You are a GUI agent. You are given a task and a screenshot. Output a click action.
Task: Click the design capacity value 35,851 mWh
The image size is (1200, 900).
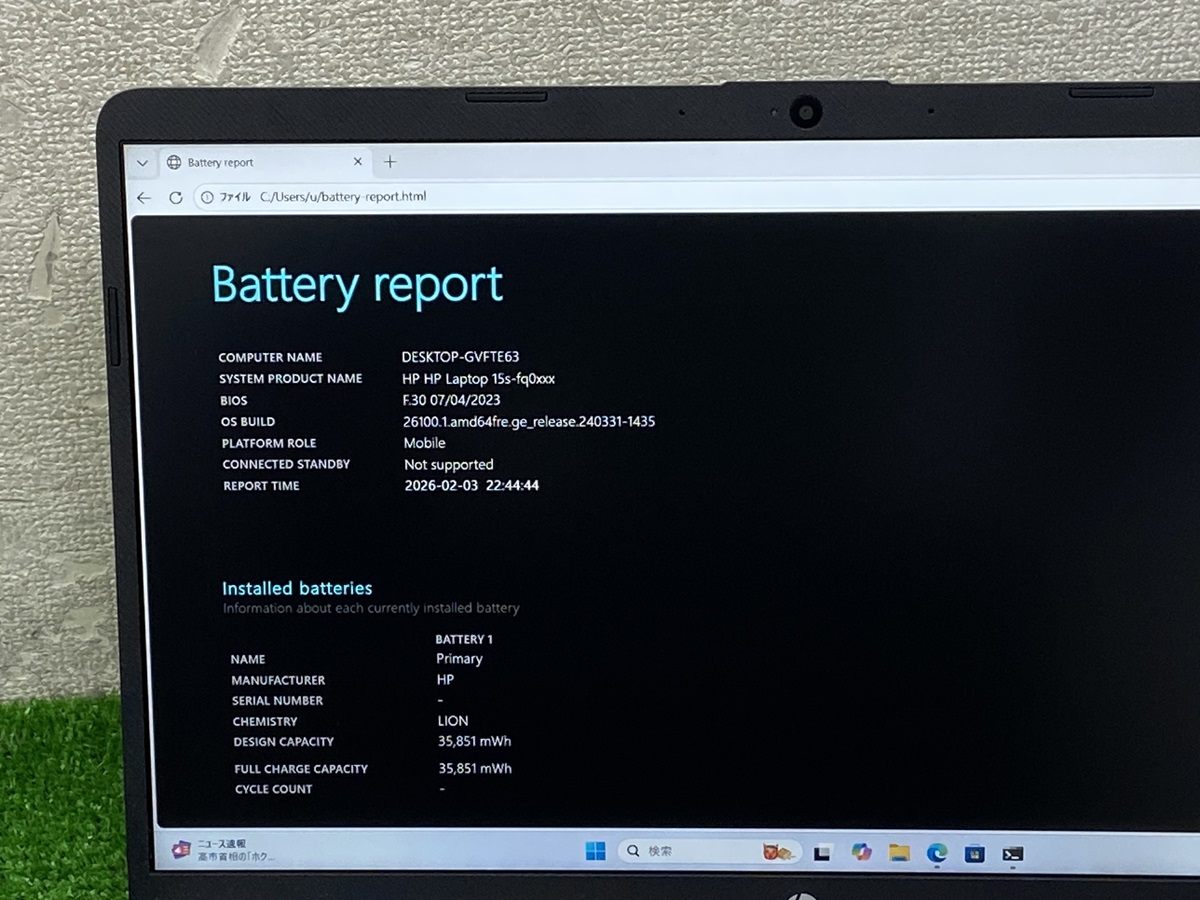pos(474,741)
